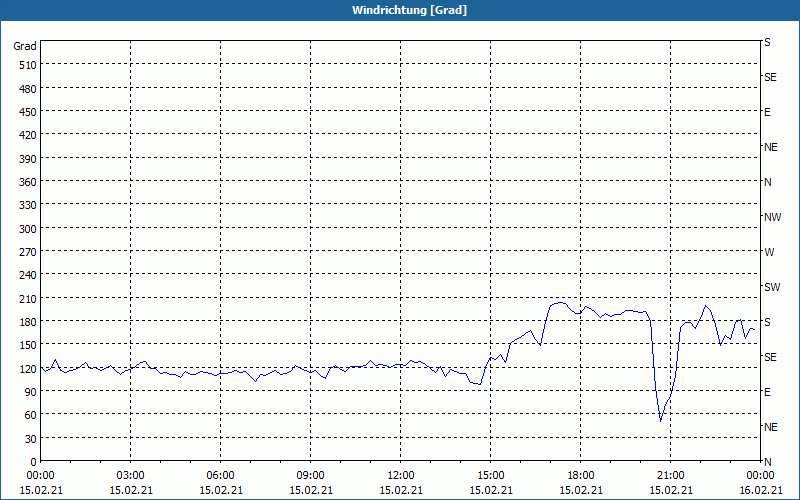Screen dimensions: 800x500
Task: Click the "NW" compass label
Action: tap(772, 217)
